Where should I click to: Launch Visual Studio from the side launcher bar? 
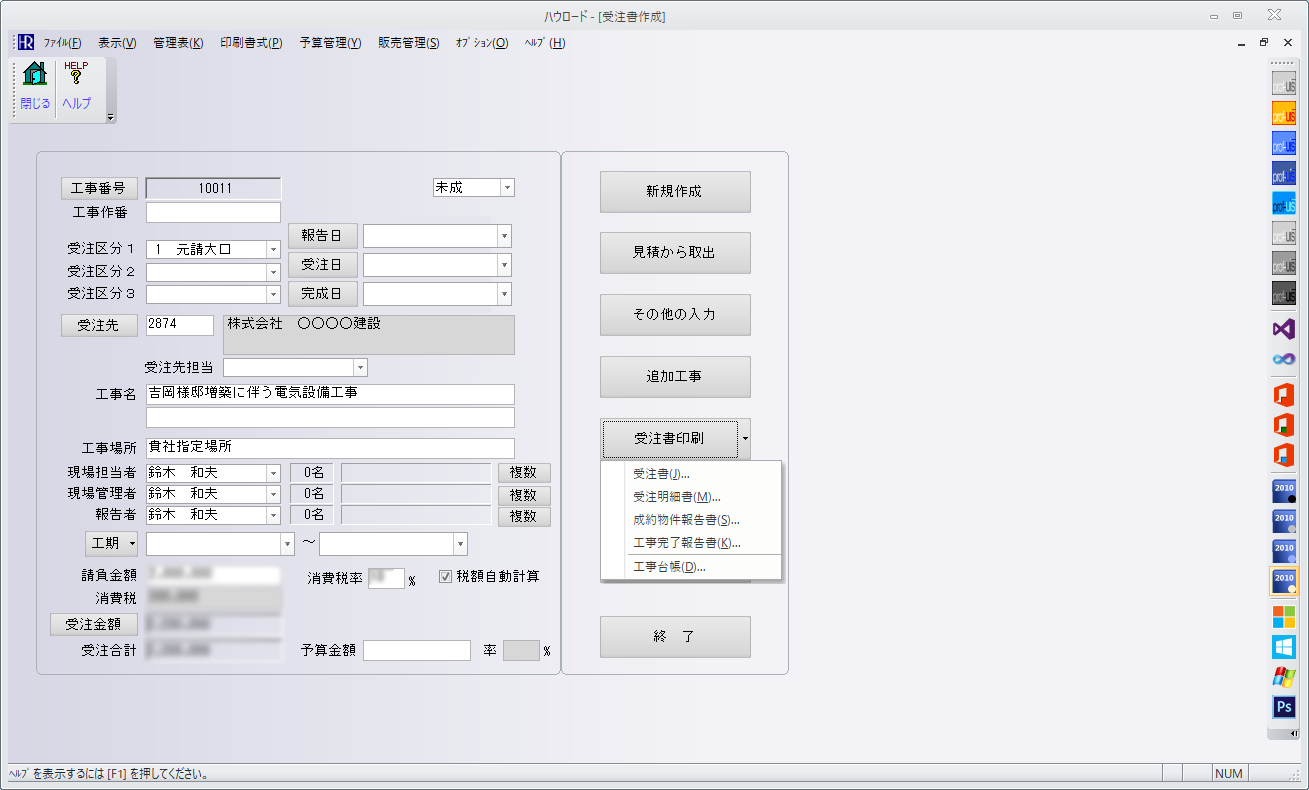1283,328
